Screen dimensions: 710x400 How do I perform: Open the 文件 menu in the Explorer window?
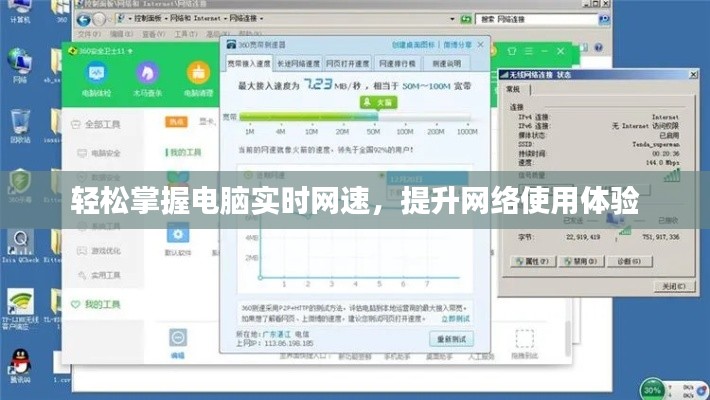pos(89,34)
